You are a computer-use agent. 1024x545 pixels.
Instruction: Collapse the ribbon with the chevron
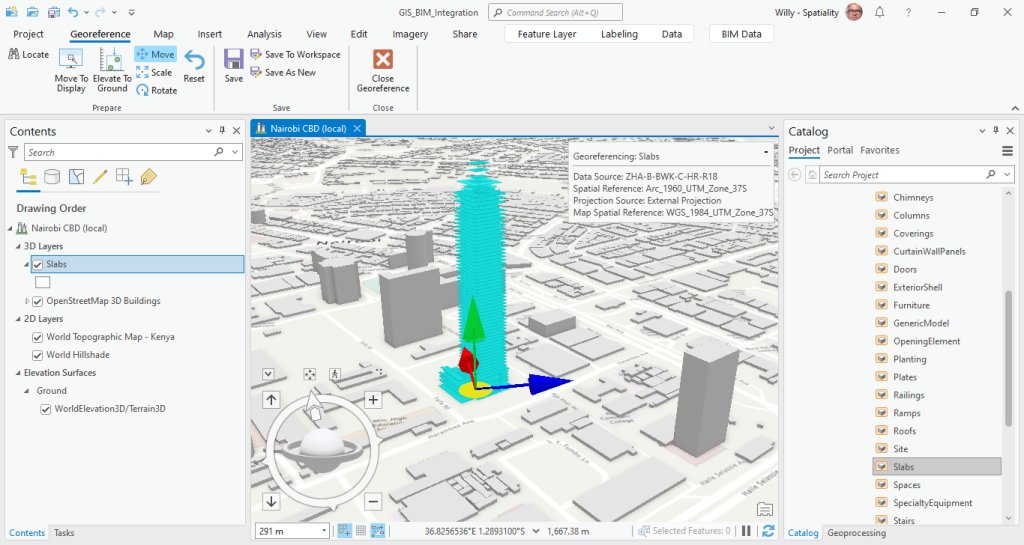(1015, 108)
